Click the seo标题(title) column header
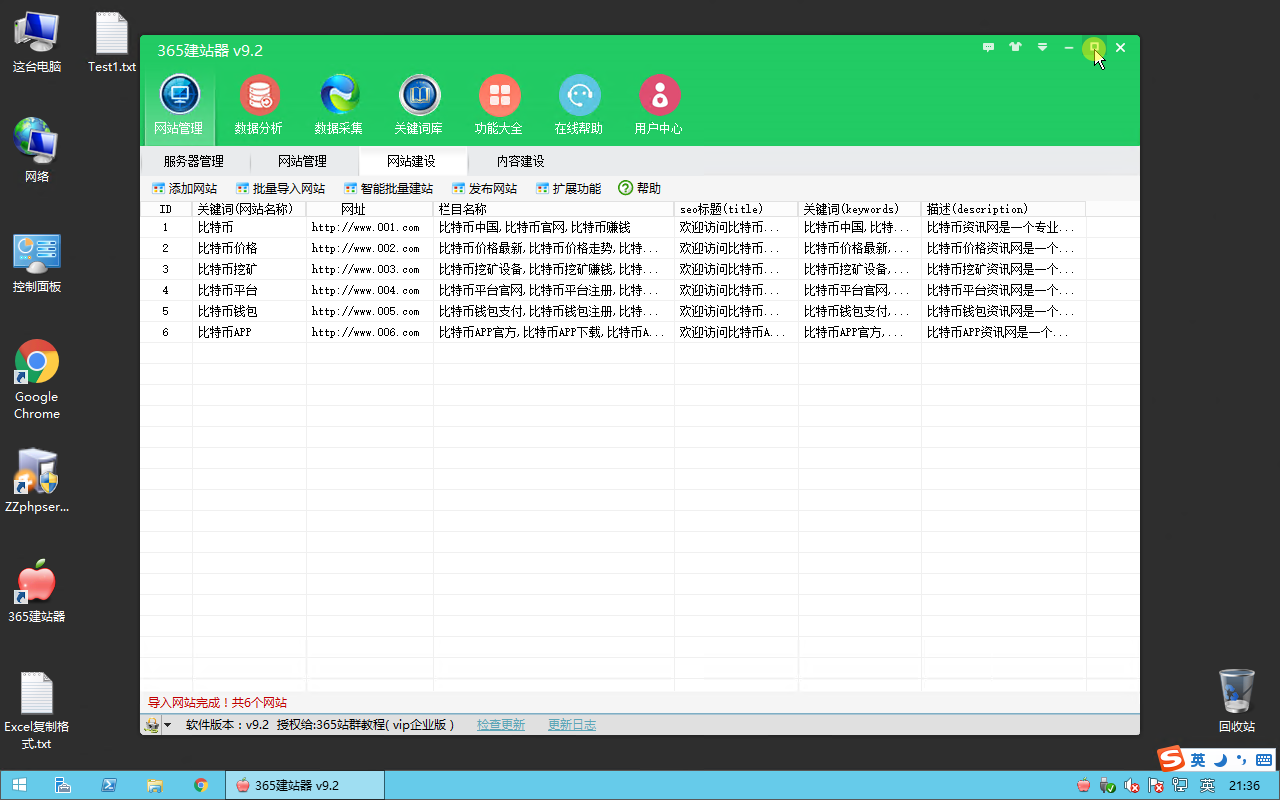This screenshot has height=800, width=1280. 736,209
